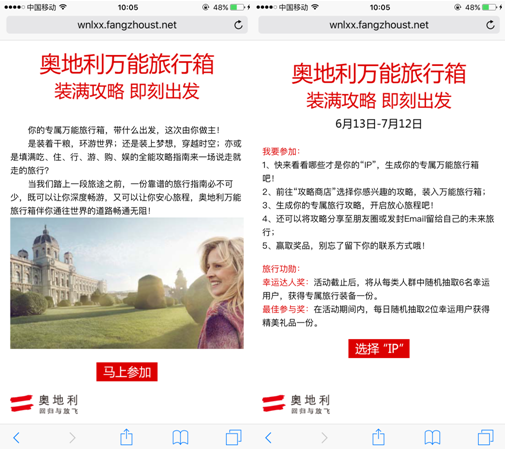Open bookmarks in the left phone
Viewport: 514px width, 449px height.
pyautogui.click(x=180, y=437)
